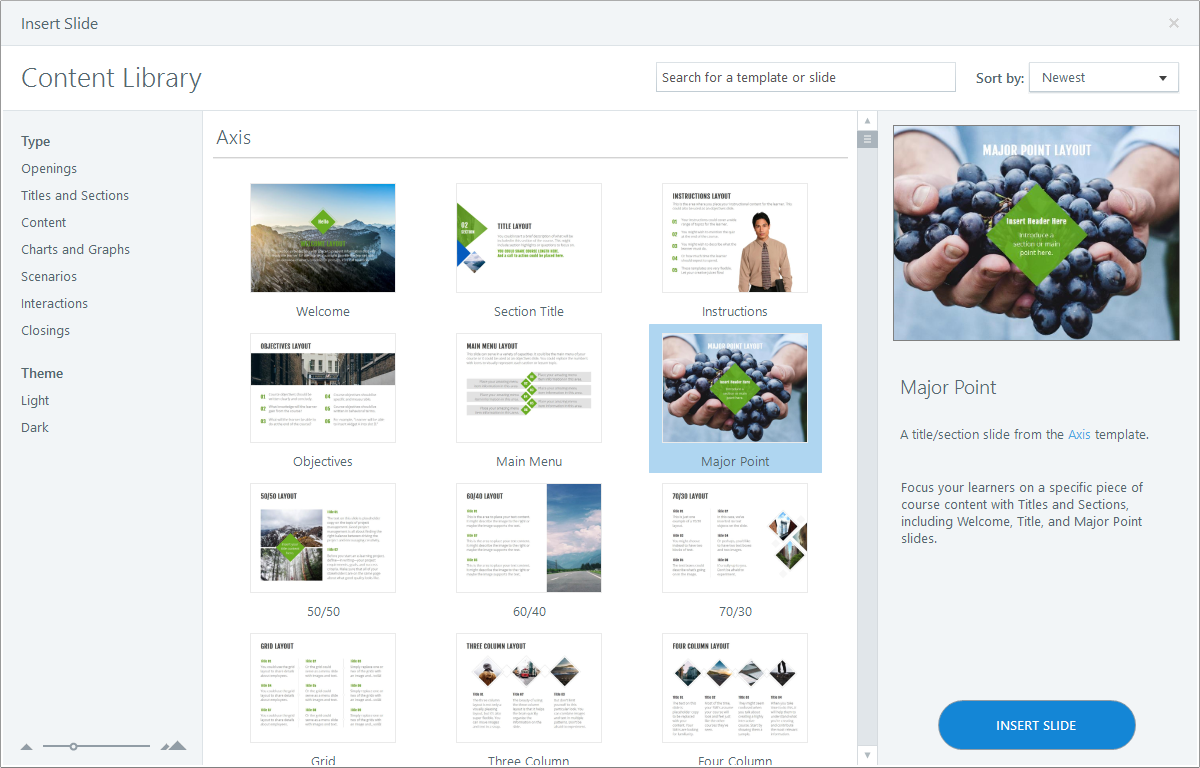Click the Major Point preview image
Screen dimensions: 1200x768
point(1036,233)
